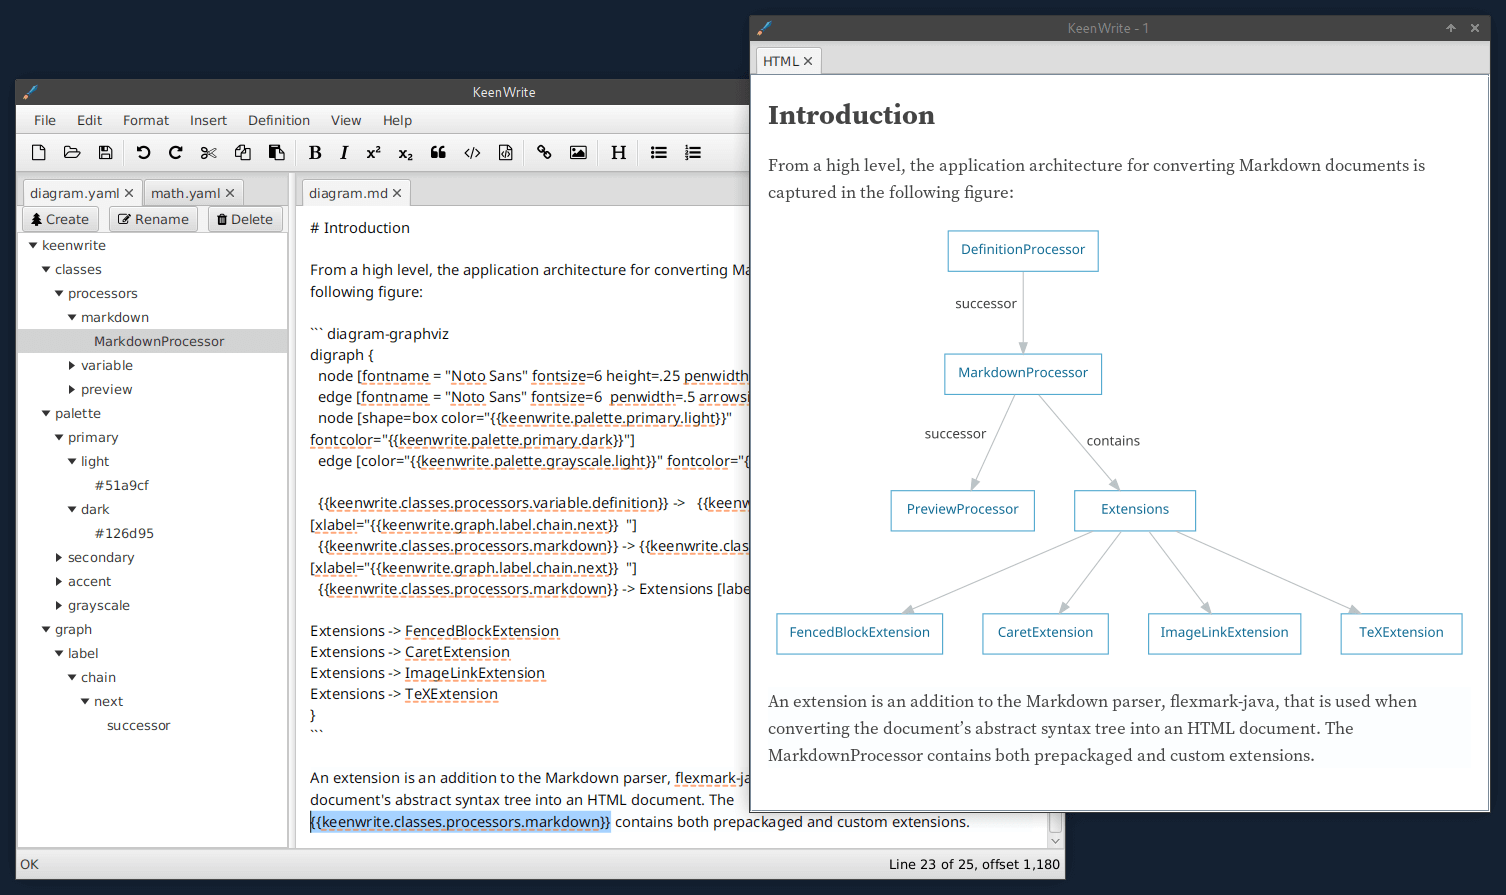The width and height of the screenshot is (1506, 895).
Task: Undo the last edit
Action: point(142,152)
